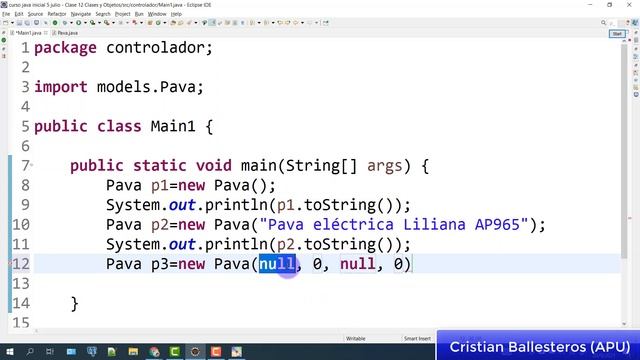The height and width of the screenshot is (360, 640).
Task: Expand the Coverage dropdown arrow
Action: coord(99,23)
